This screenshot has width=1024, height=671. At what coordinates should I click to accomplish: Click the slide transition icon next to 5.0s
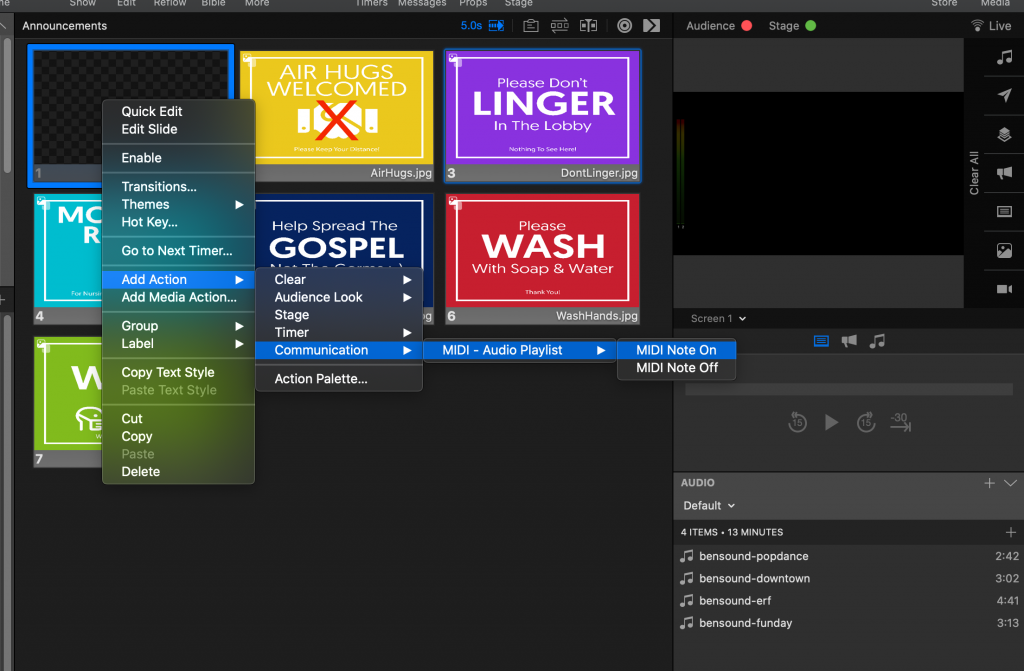click(496, 25)
